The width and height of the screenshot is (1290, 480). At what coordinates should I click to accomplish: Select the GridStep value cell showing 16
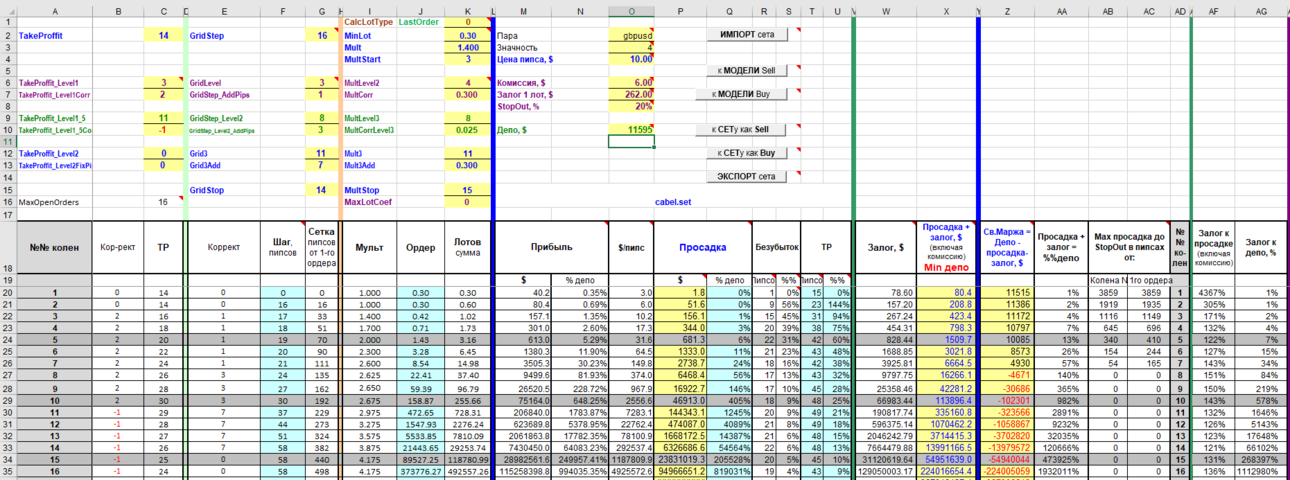tap(322, 34)
